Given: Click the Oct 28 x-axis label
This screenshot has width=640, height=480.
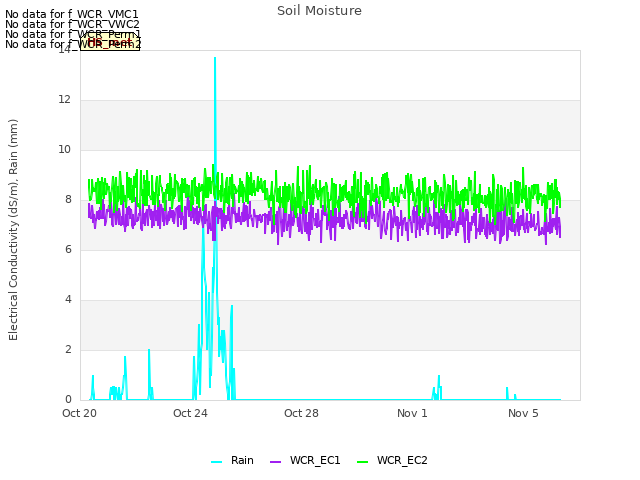Looking at the screenshot, I should click(301, 413).
